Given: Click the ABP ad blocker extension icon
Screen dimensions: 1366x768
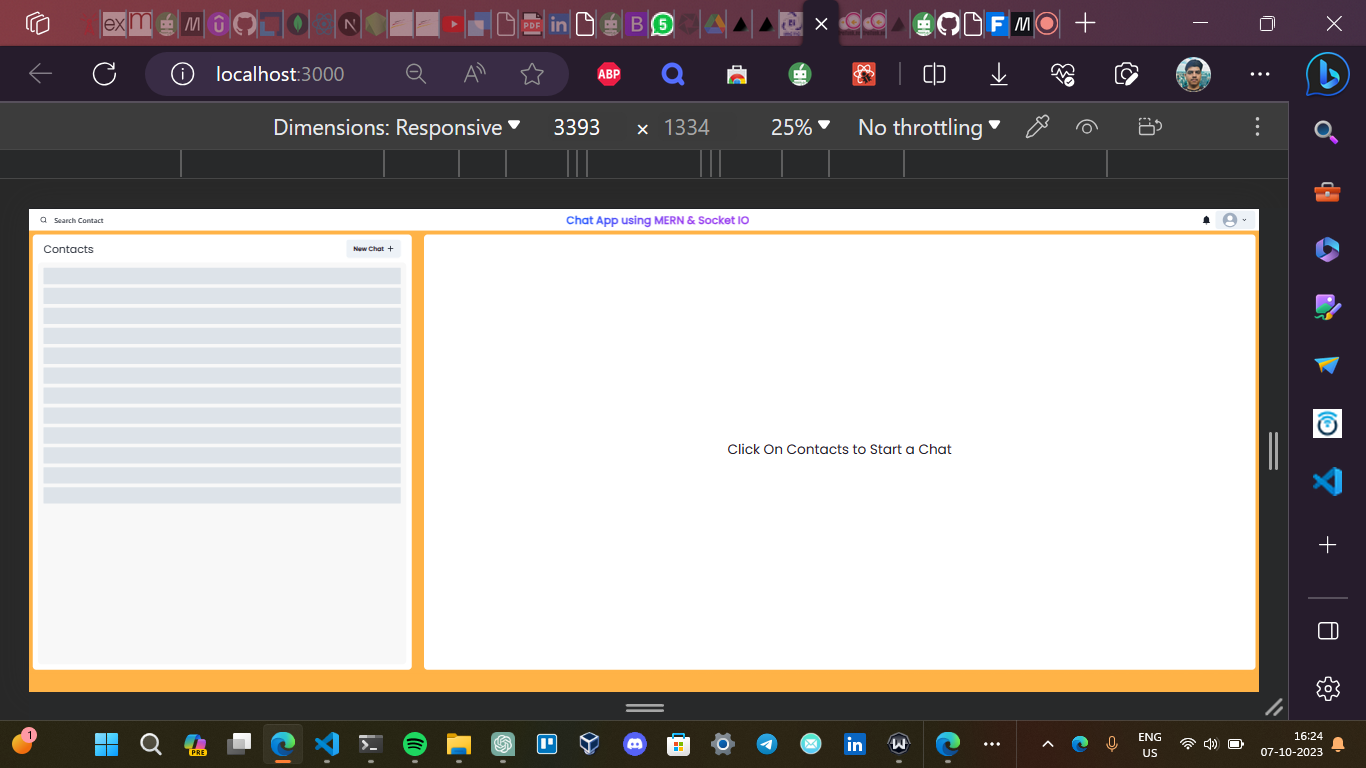Looking at the screenshot, I should [608, 74].
